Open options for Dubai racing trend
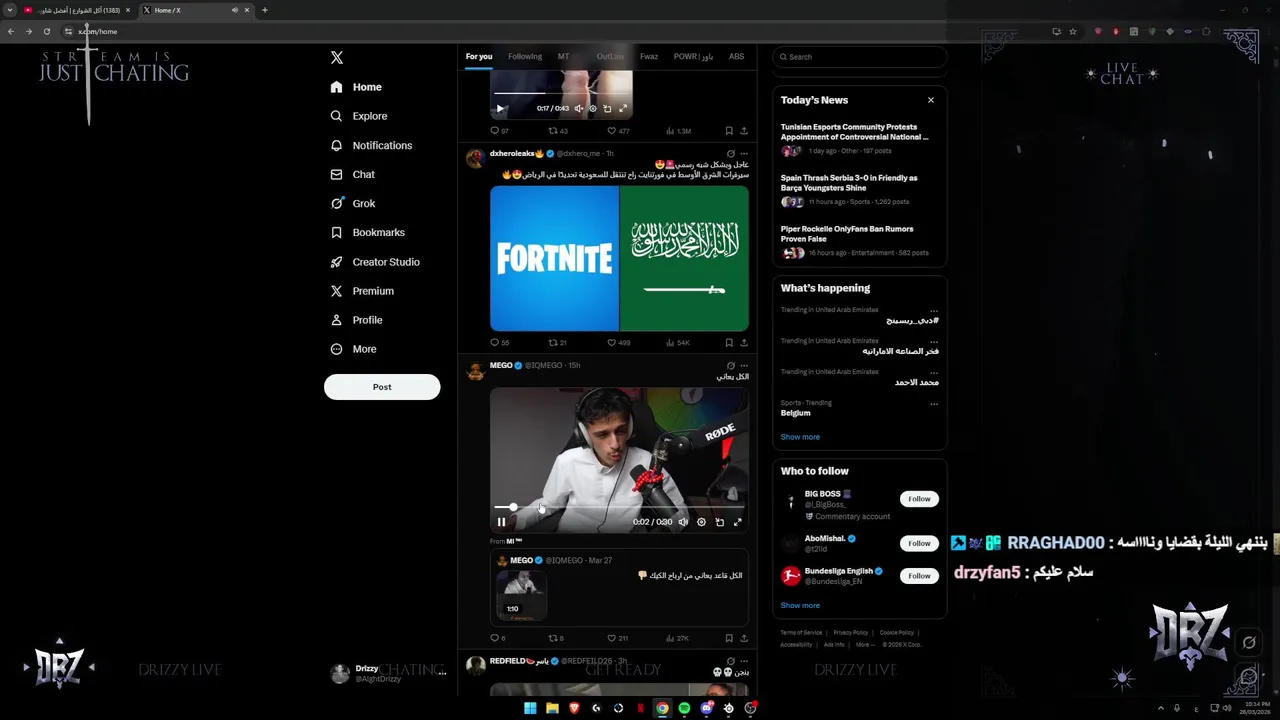Screen dimensions: 1280x720 tap(934, 311)
